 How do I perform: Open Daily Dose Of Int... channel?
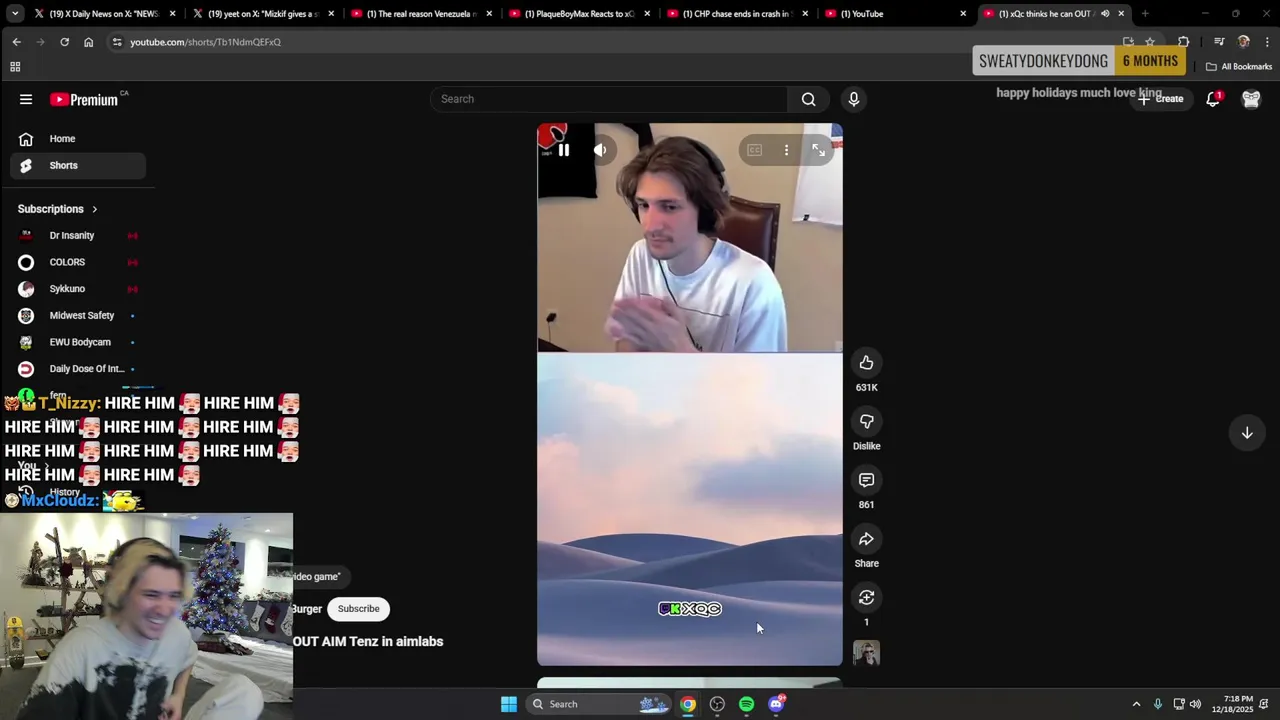pyautogui.click(x=78, y=369)
